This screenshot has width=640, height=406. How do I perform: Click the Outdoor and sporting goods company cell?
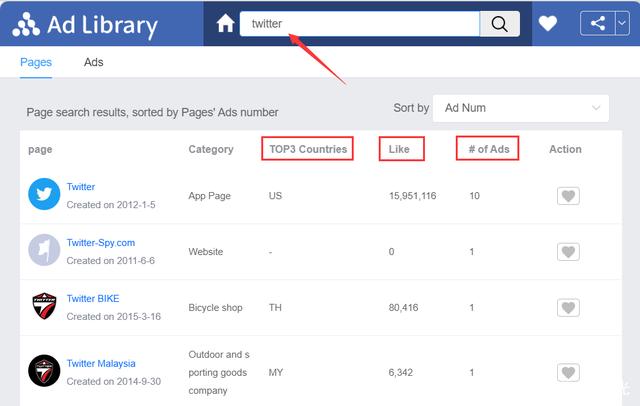point(219,373)
